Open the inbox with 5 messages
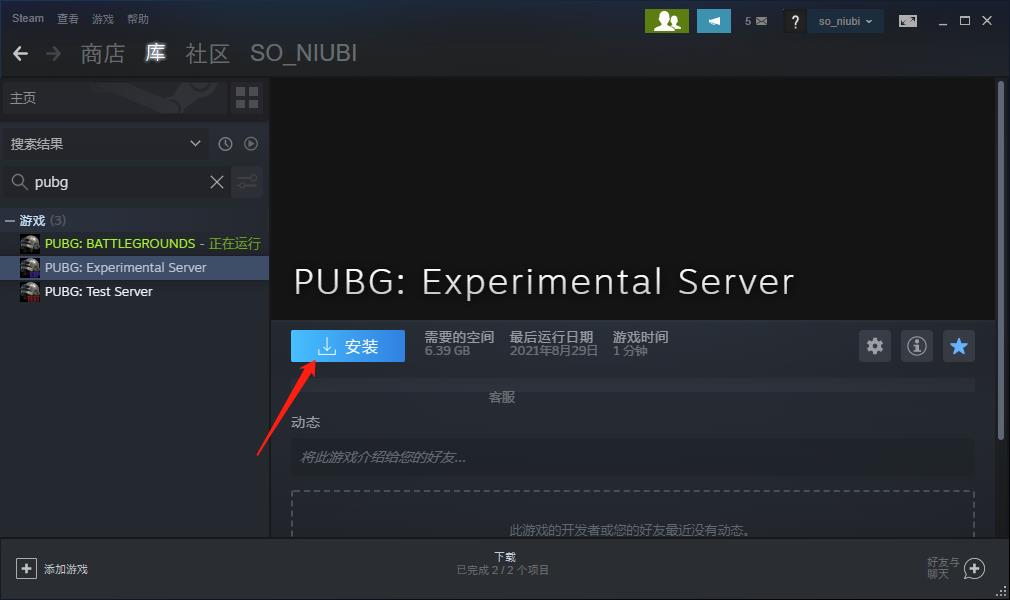This screenshot has width=1010, height=600. pos(756,21)
